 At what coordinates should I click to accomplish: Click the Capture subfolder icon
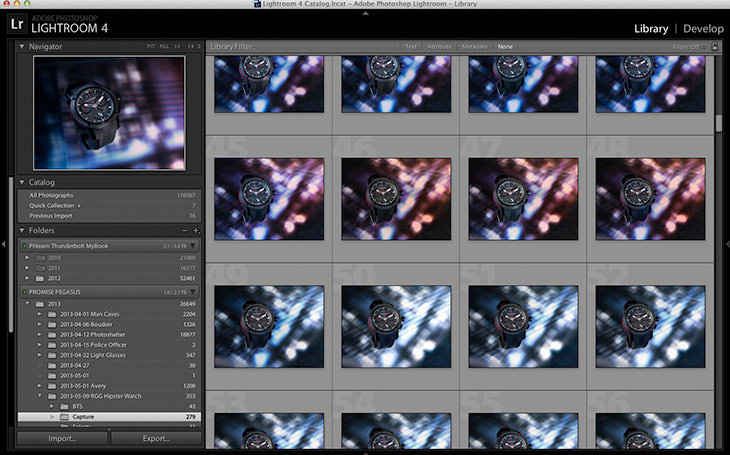[64, 416]
